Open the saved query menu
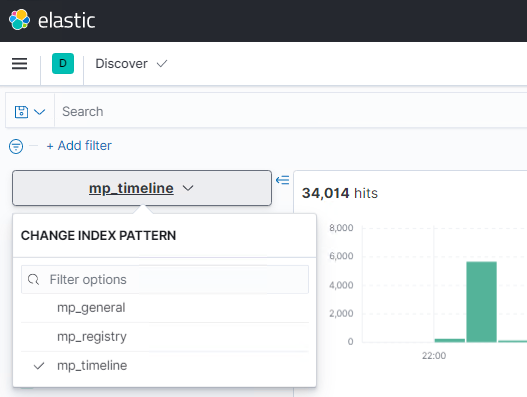 [30, 112]
